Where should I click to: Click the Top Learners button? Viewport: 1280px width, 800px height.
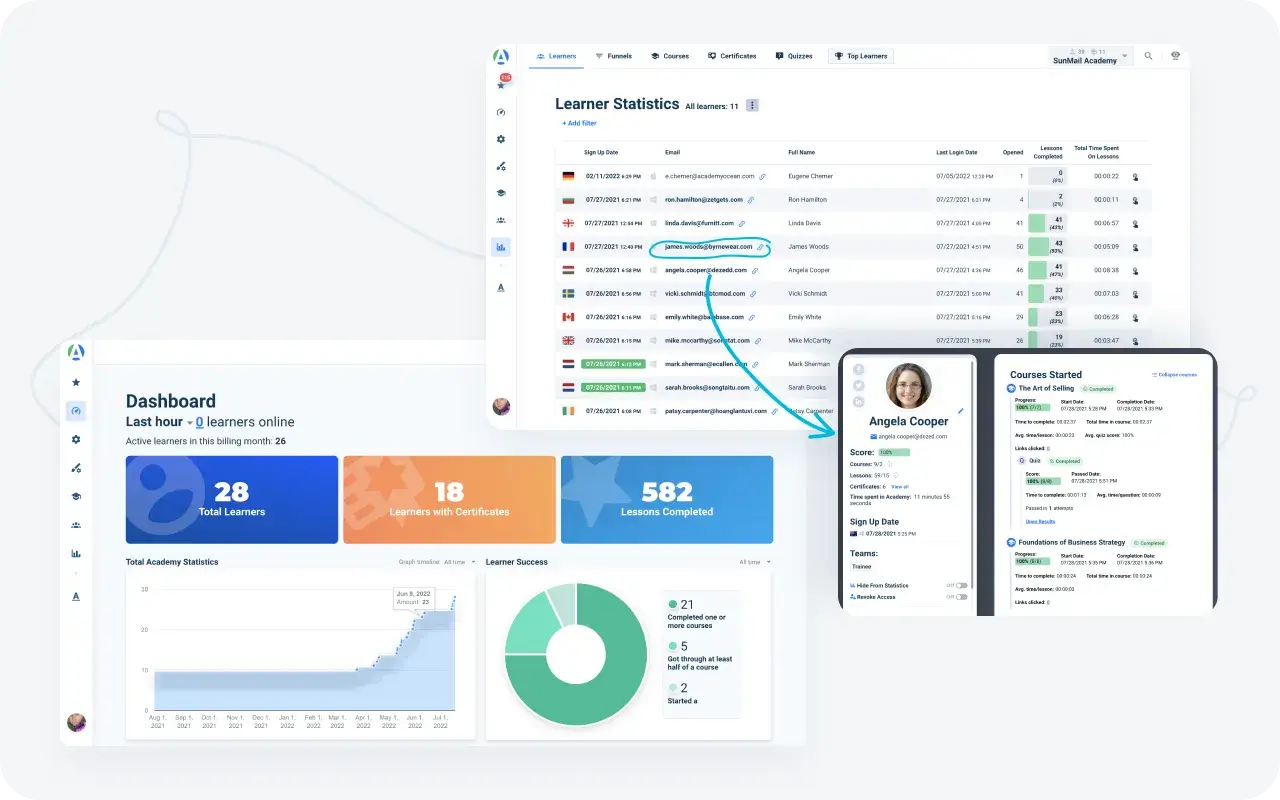[860, 56]
